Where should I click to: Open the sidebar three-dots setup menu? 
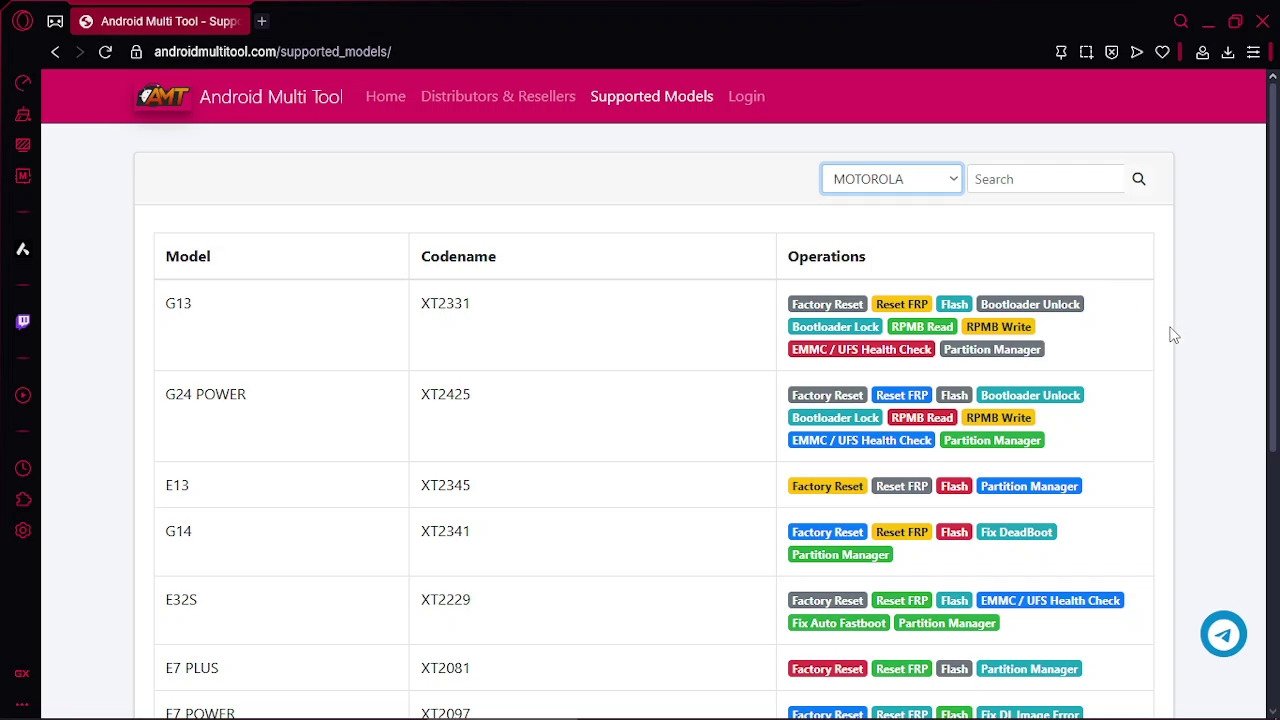coord(22,705)
